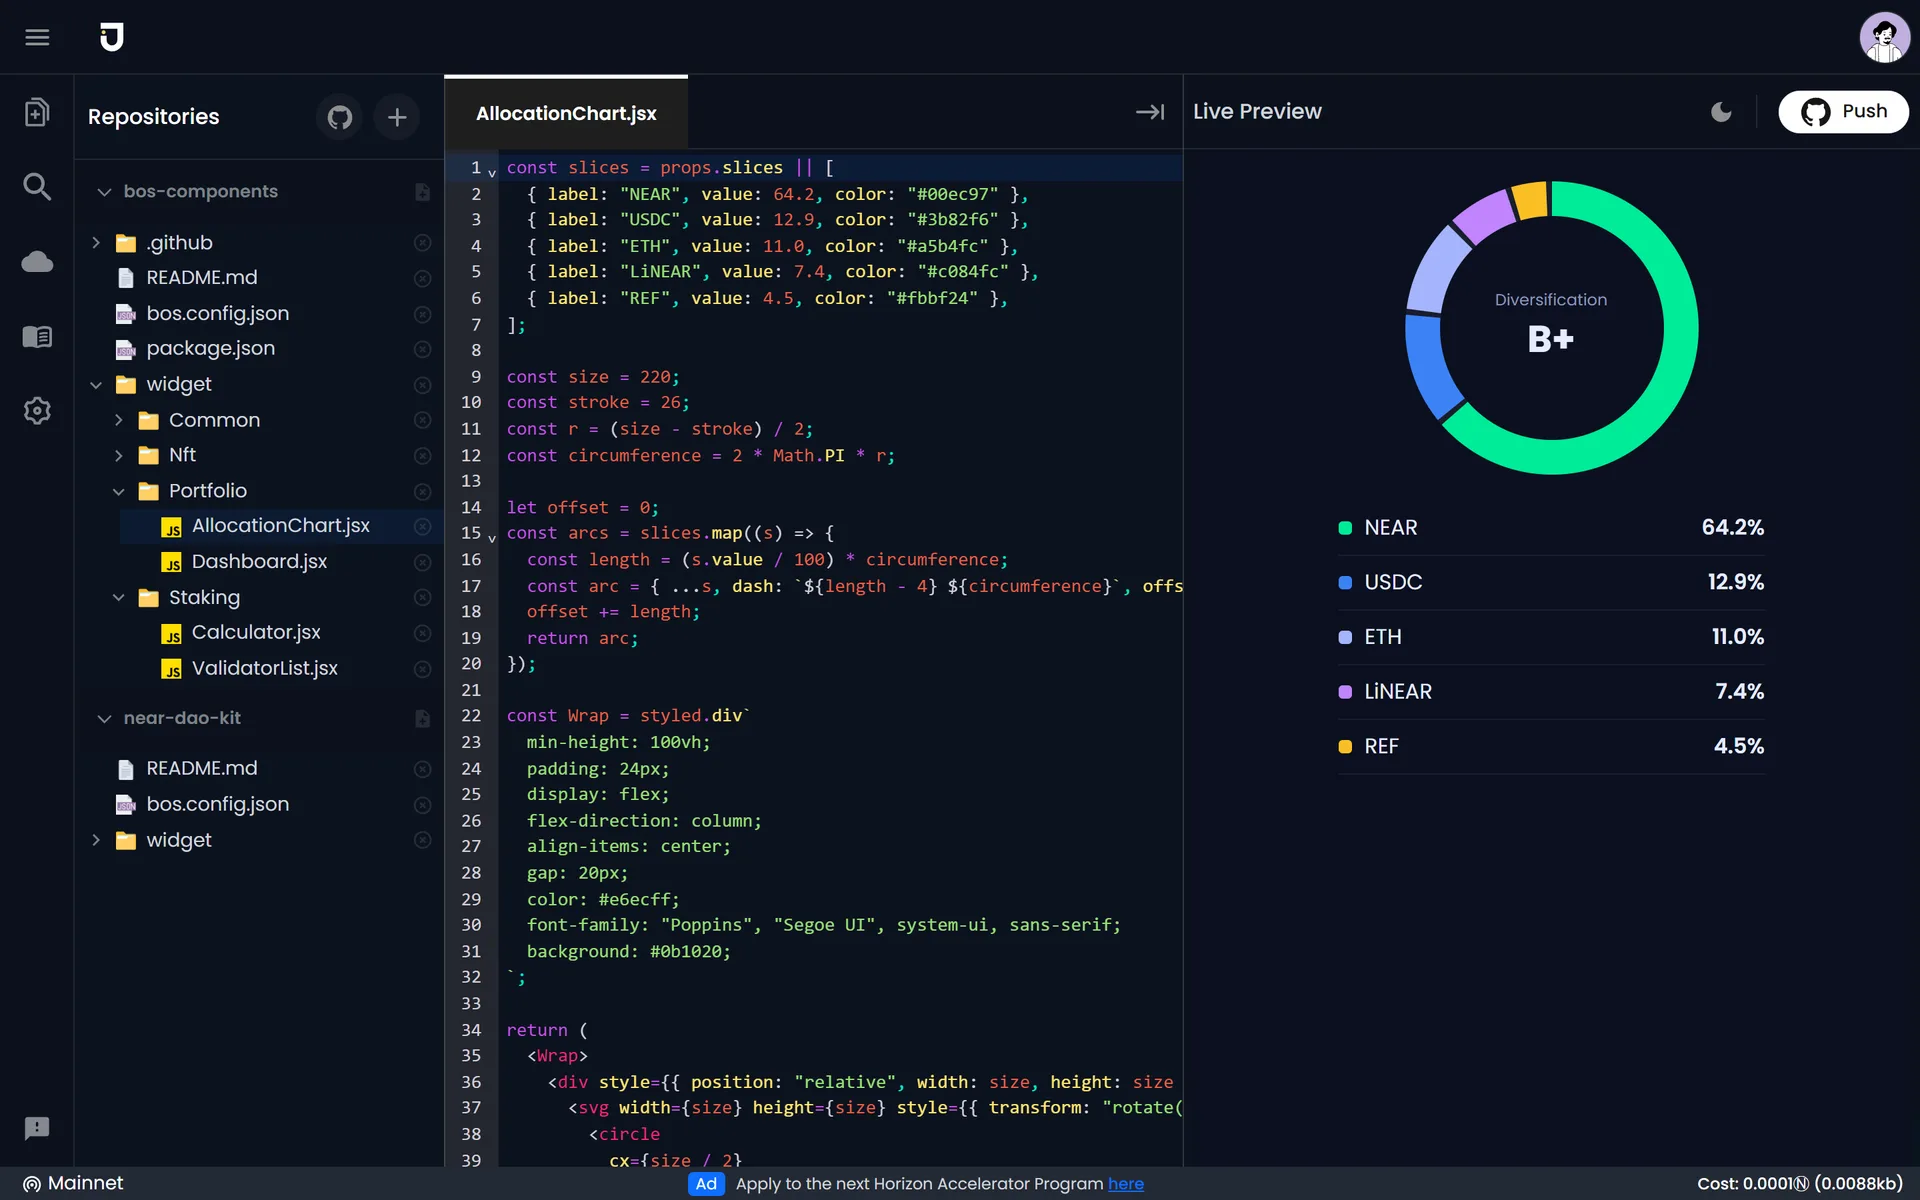Fold code at line 1
Image resolution: width=1920 pixels, height=1200 pixels.
[x=492, y=173]
